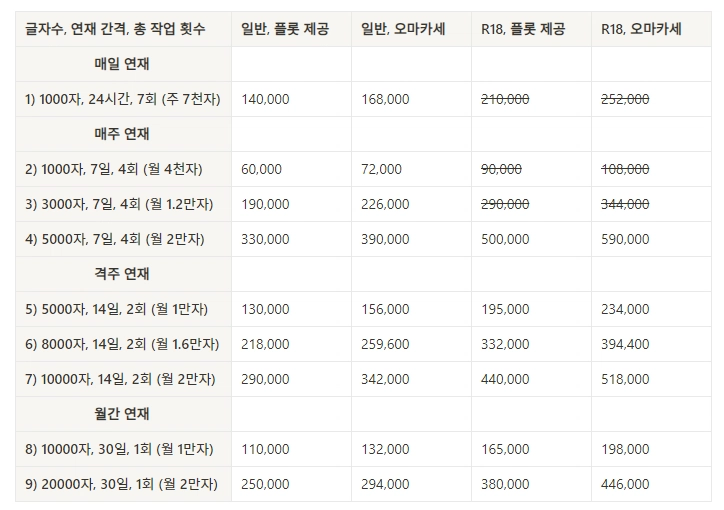Viewport: 724px width, 510px height.
Task: Click the 140,000 price cell
Action: tap(265, 99)
